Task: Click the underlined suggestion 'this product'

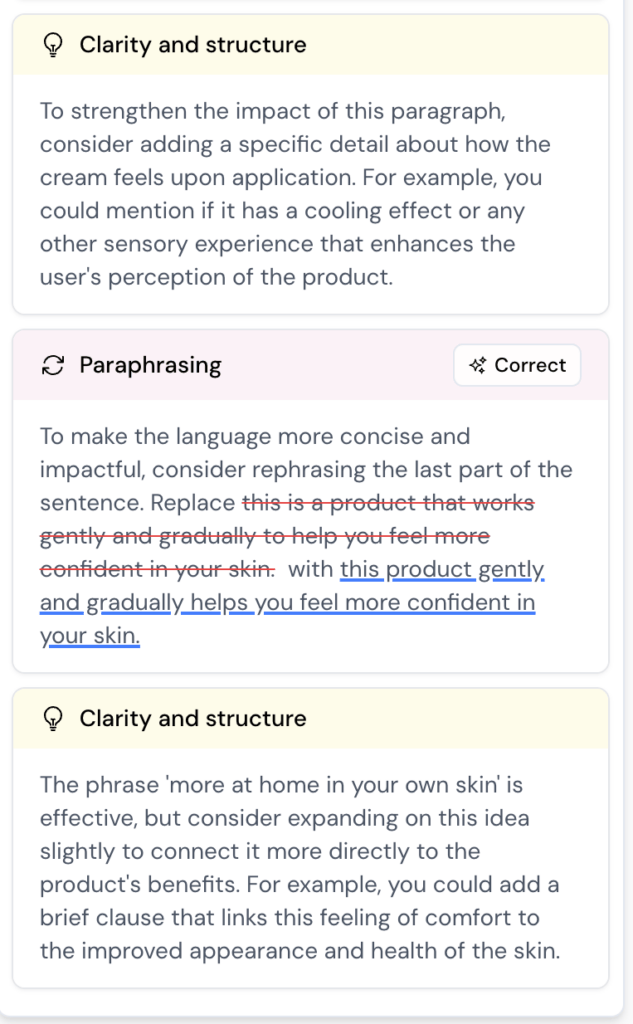Action: coord(406,570)
